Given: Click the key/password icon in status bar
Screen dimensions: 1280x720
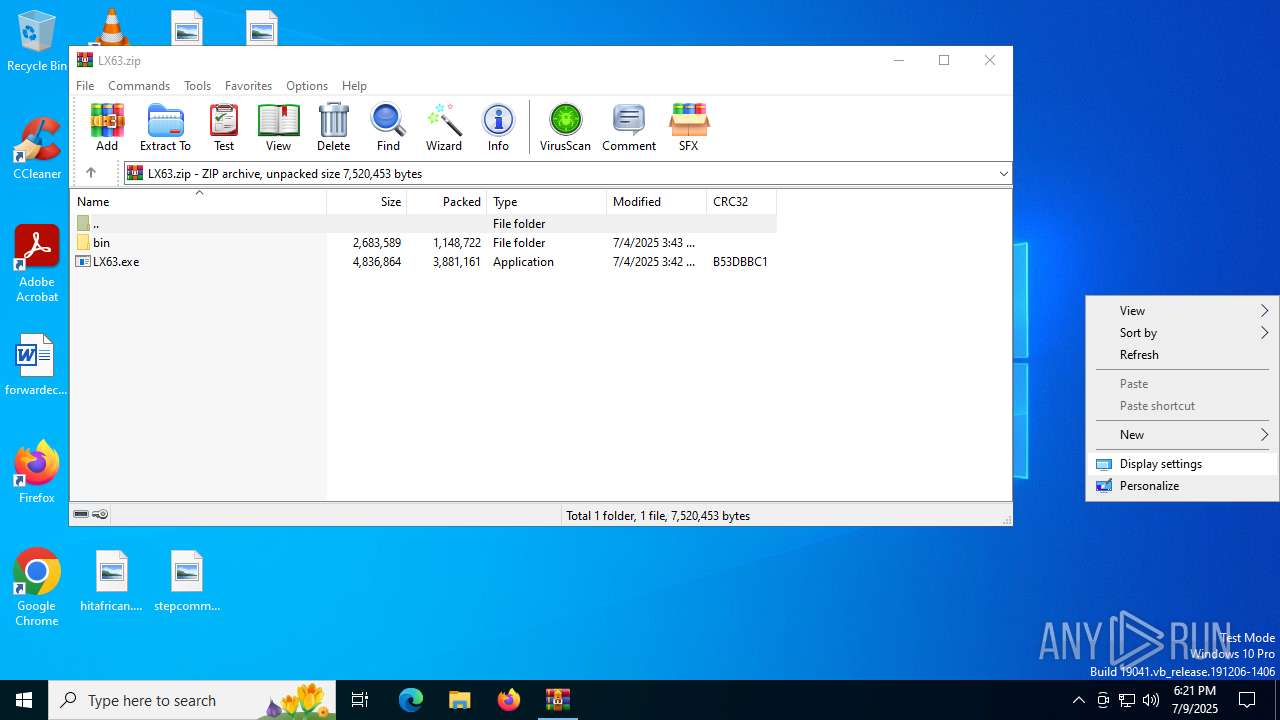Looking at the screenshot, I should pos(100,515).
